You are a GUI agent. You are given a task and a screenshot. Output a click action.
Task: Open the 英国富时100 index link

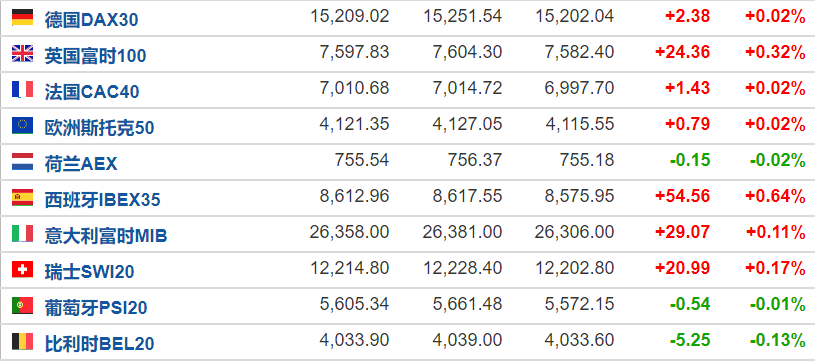coord(95,56)
